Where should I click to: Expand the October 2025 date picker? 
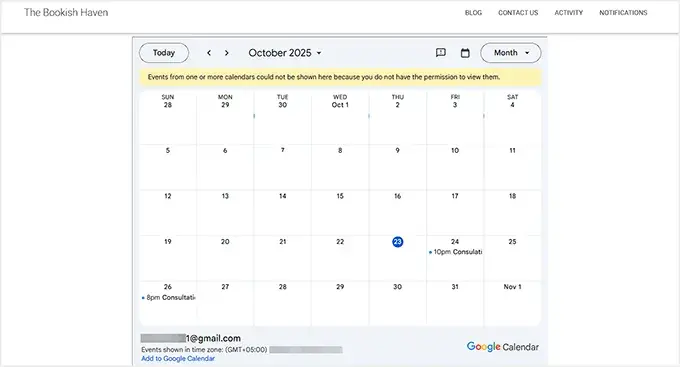pyautogui.click(x=285, y=53)
